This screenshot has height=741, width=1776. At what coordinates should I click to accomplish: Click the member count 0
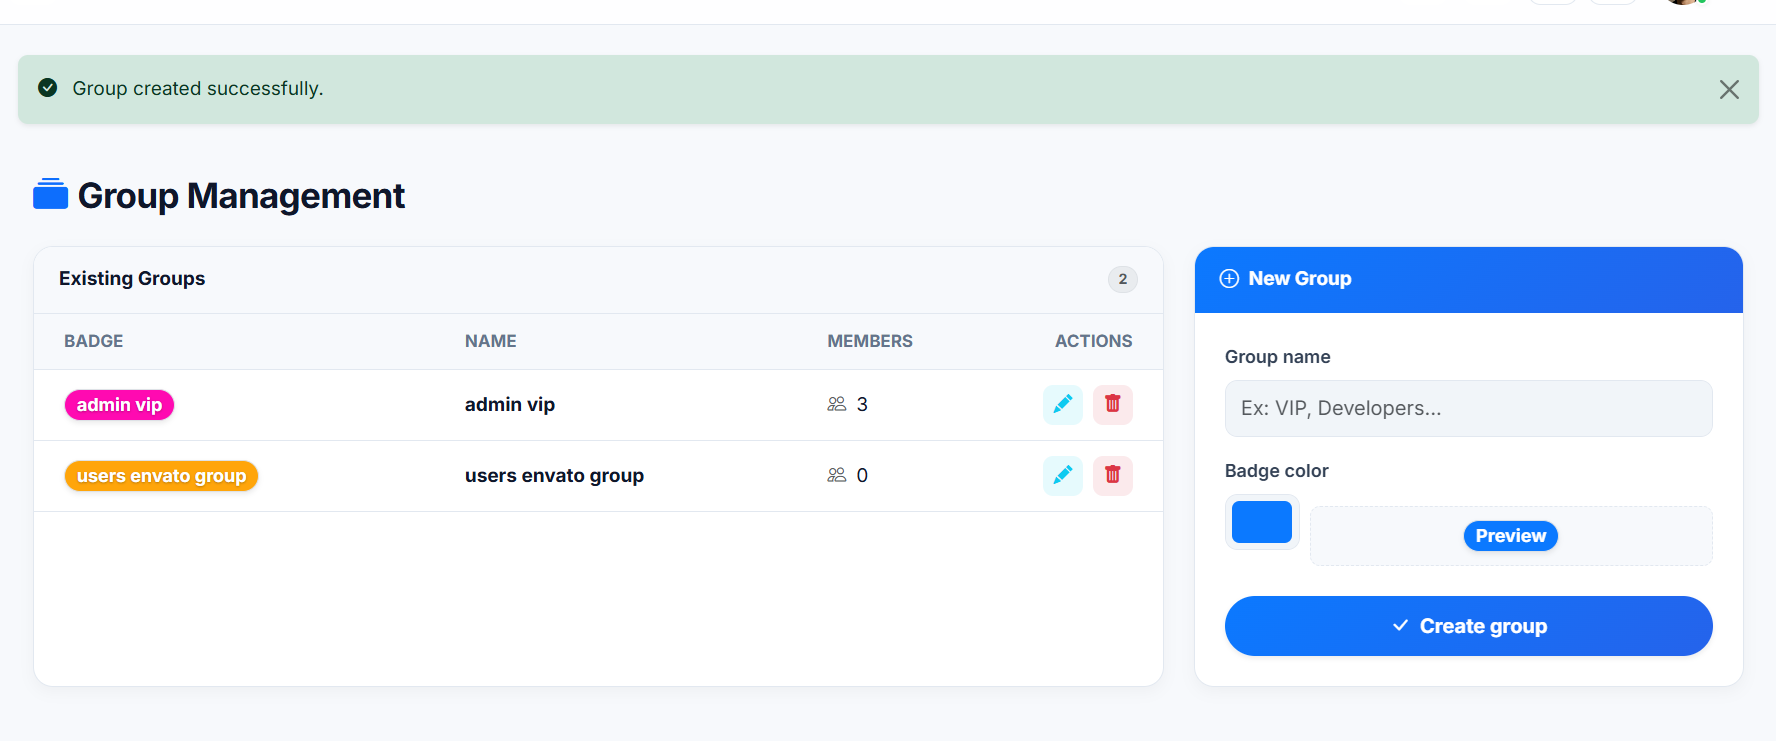pyautogui.click(x=862, y=475)
